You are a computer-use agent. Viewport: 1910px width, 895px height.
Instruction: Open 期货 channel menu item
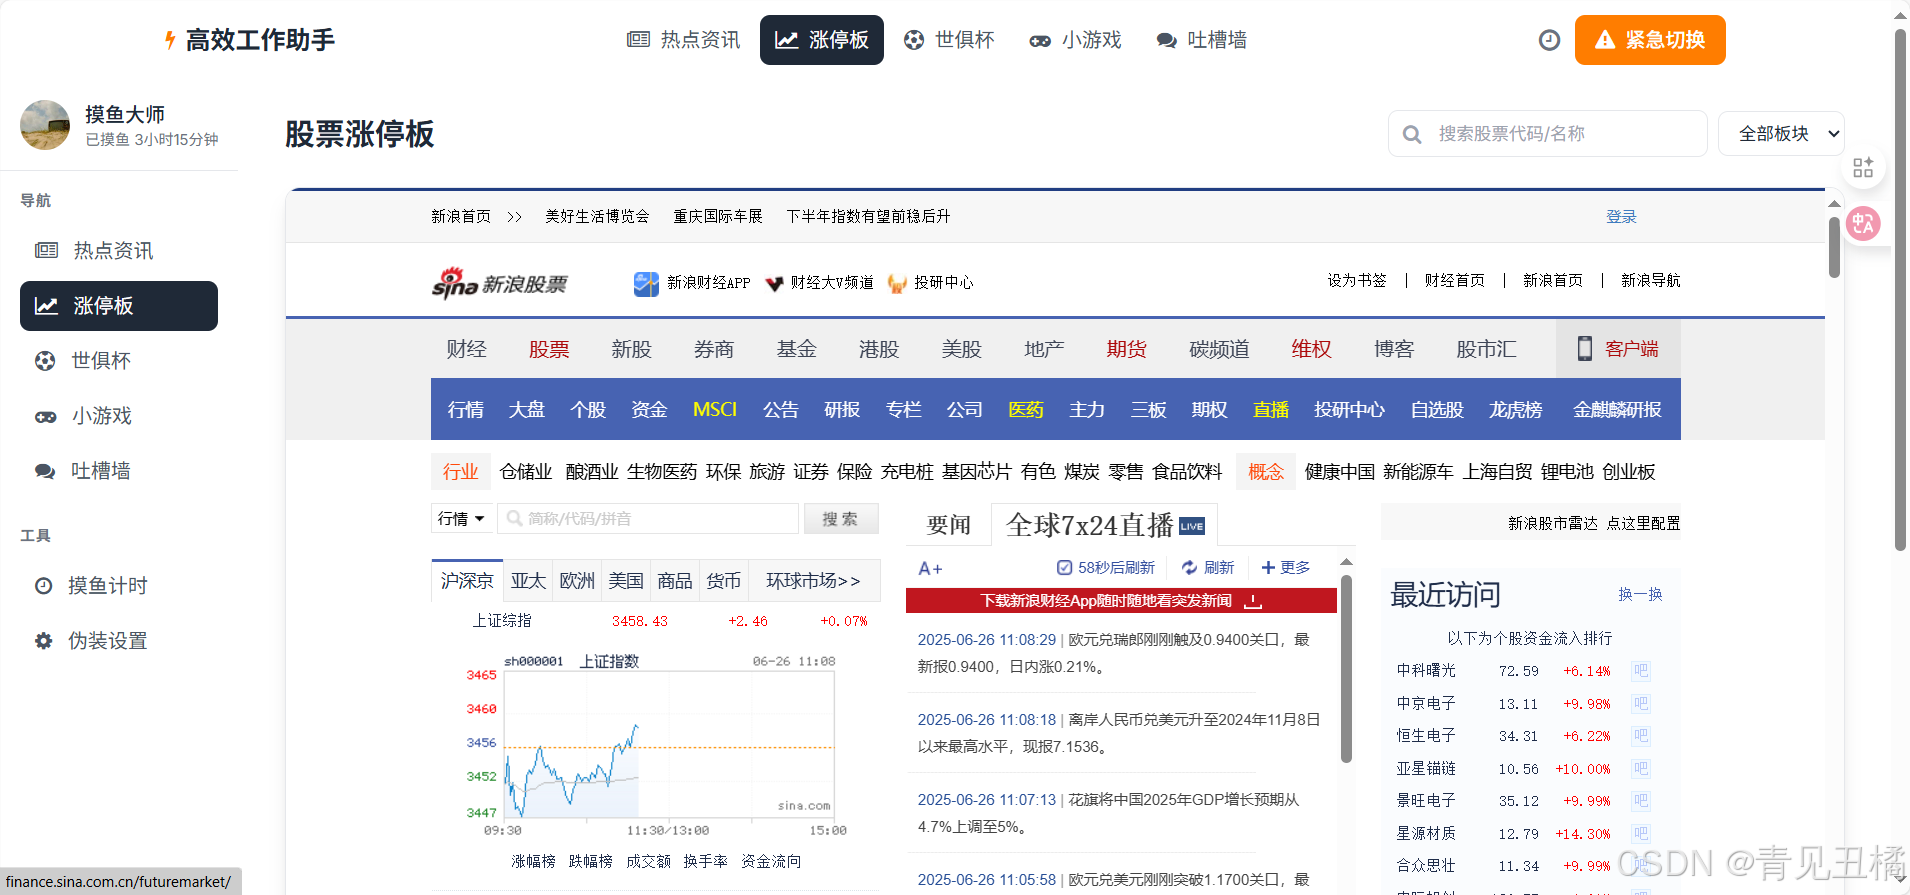[1126, 349]
